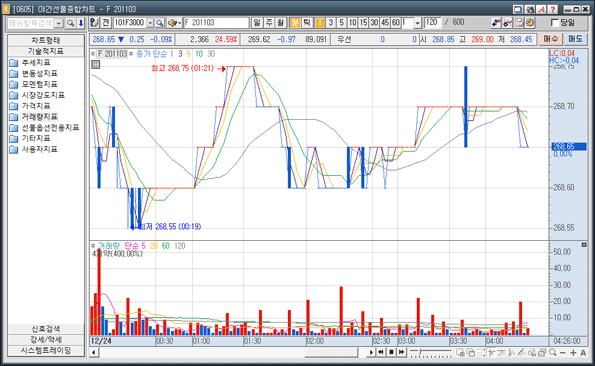
Task: Click the help question mark icon
Action: (x=552, y=9)
